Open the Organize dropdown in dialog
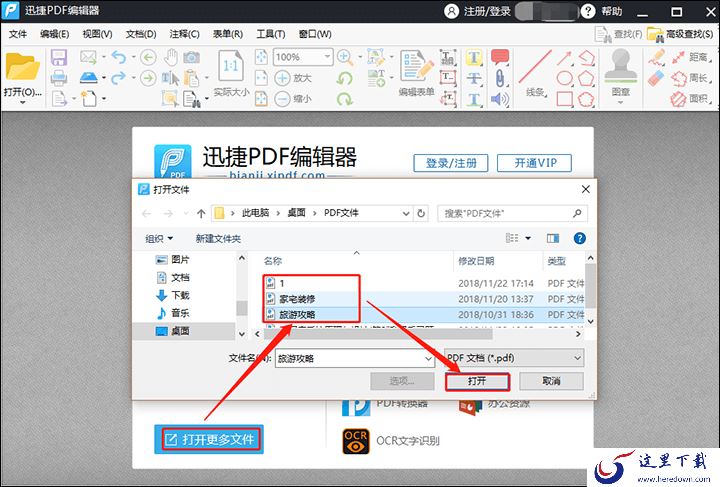 (x=159, y=239)
